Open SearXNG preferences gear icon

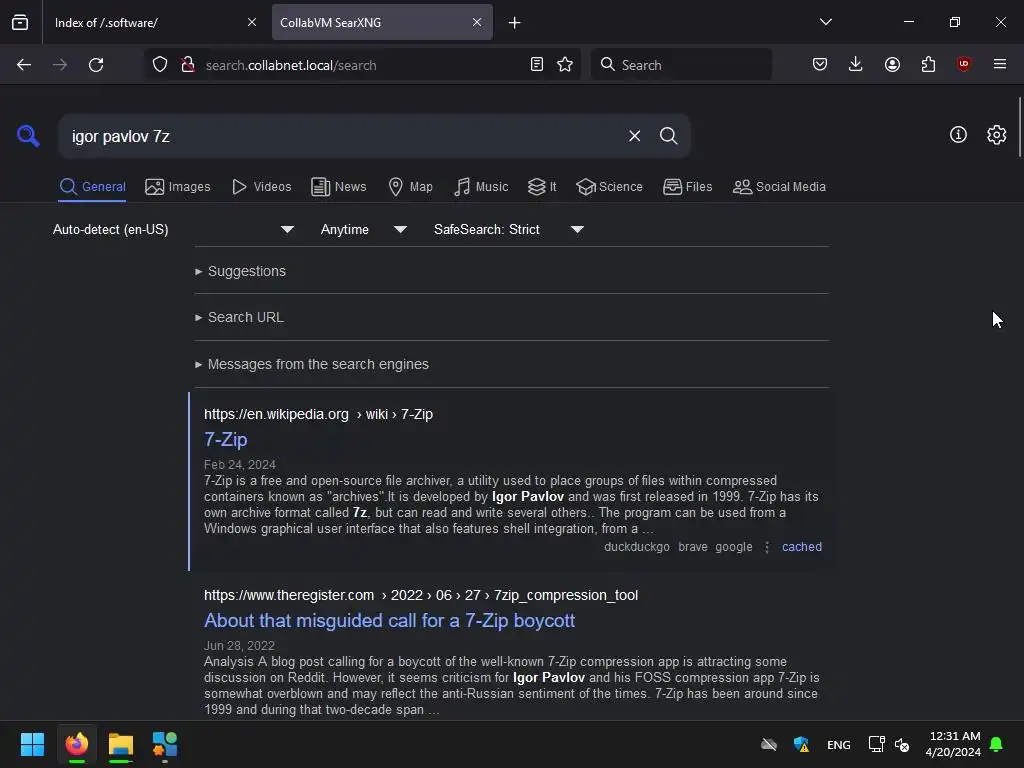[997, 135]
